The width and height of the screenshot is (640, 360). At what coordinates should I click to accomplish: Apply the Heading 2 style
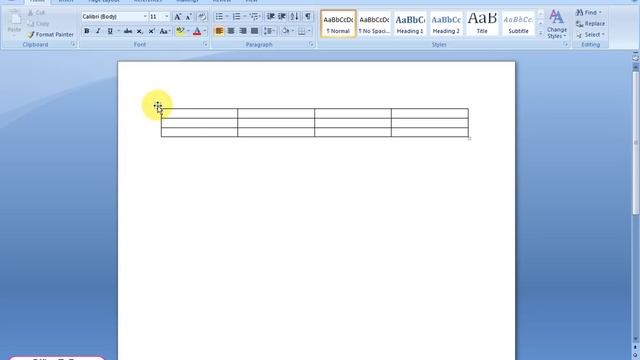point(446,24)
